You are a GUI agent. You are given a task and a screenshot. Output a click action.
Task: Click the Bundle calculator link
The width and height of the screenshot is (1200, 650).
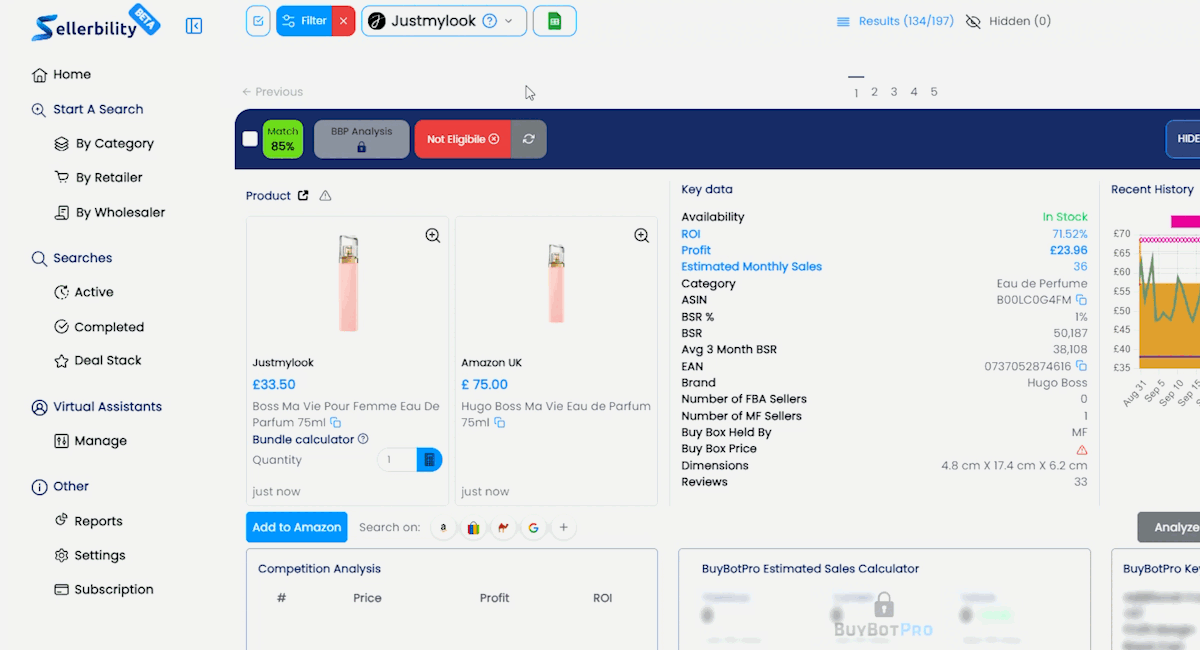coord(304,439)
